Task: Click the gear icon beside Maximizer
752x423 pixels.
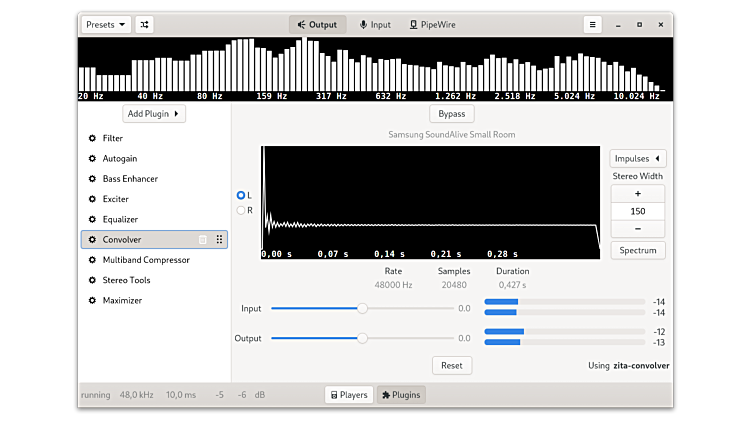Action: 92,301
